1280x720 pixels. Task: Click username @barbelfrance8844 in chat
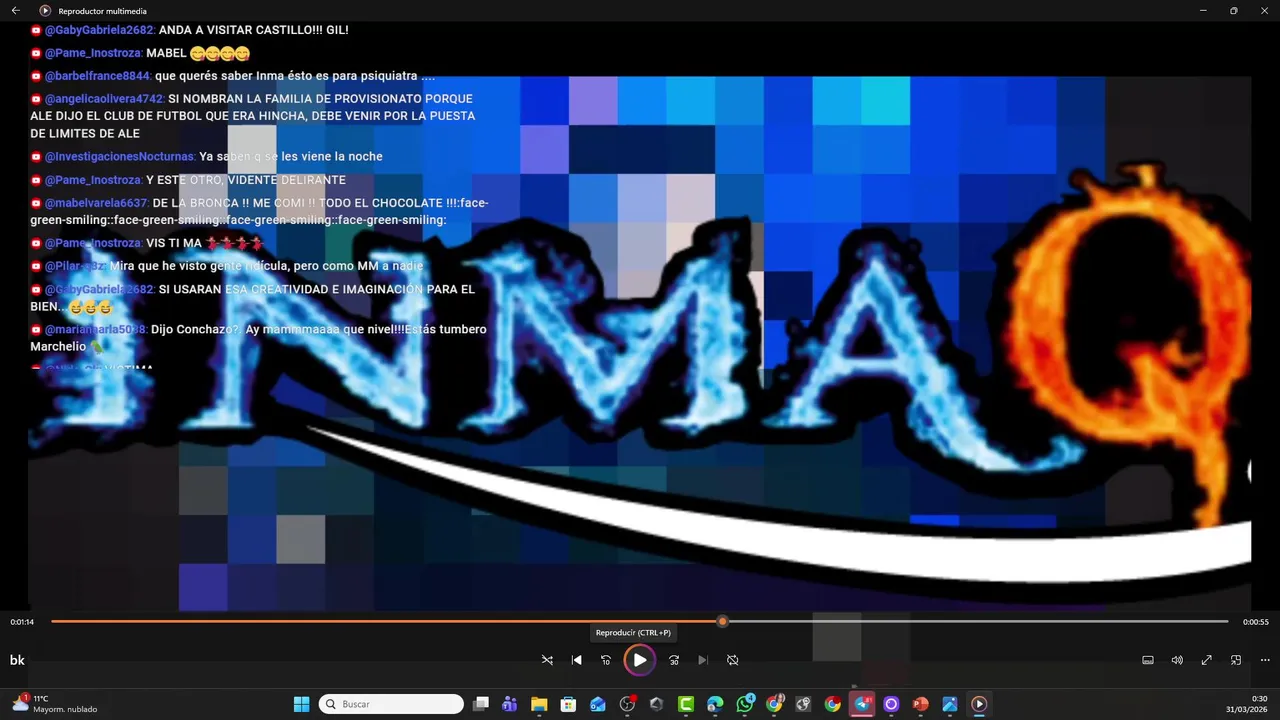click(x=97, y=76)
